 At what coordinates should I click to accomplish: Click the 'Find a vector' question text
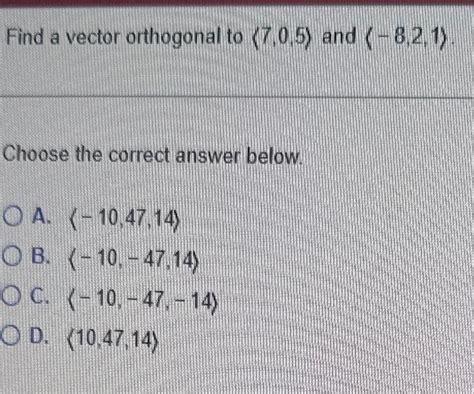pyautogui.click(x=64, y=37)
